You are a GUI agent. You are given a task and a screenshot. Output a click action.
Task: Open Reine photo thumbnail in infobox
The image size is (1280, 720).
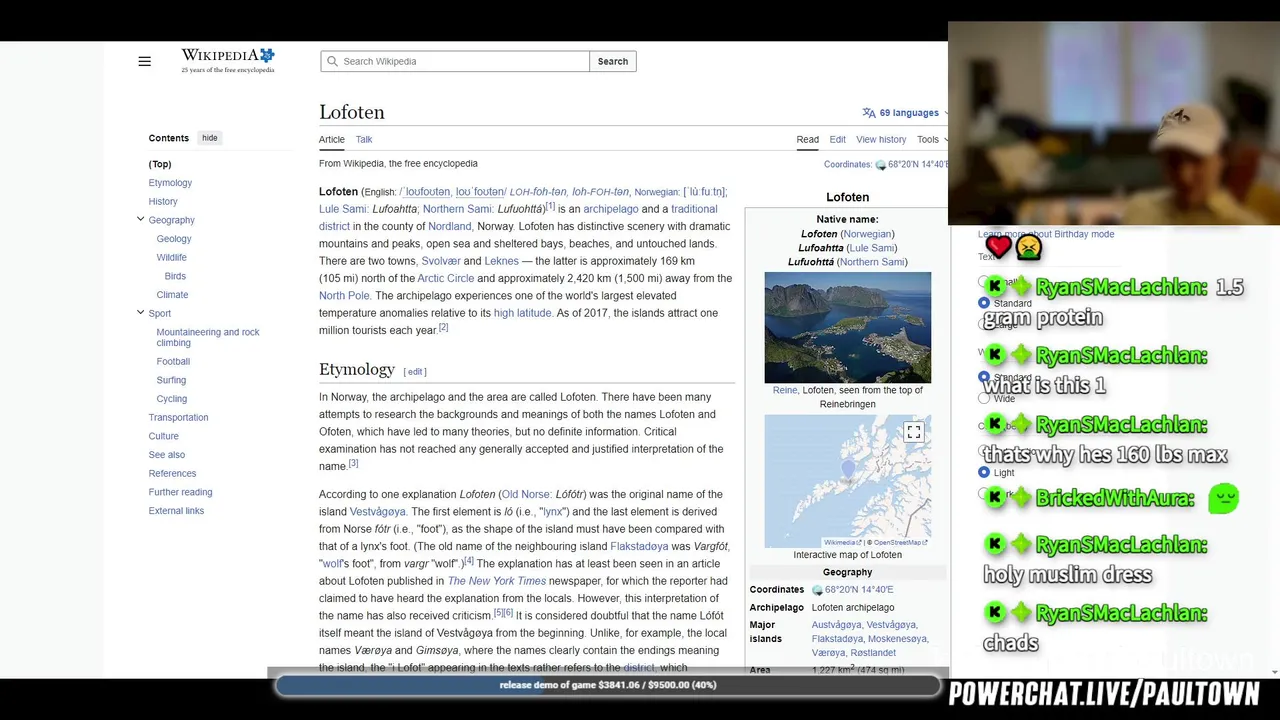848,328
